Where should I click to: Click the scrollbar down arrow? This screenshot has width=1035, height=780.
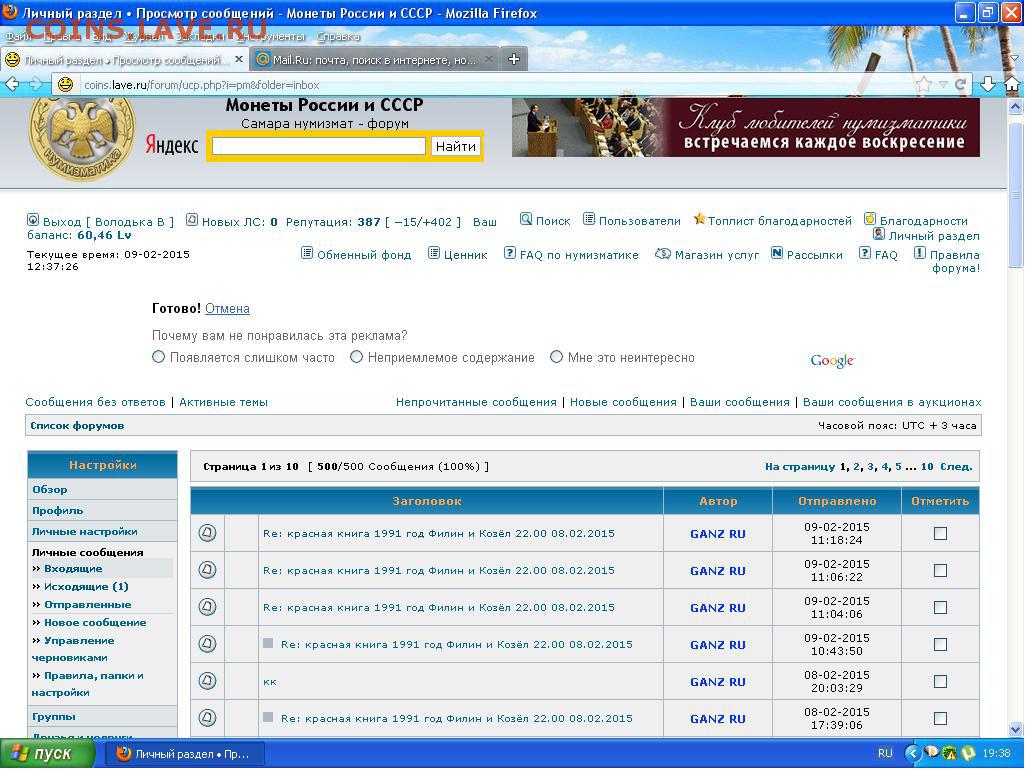[1016, 729]
